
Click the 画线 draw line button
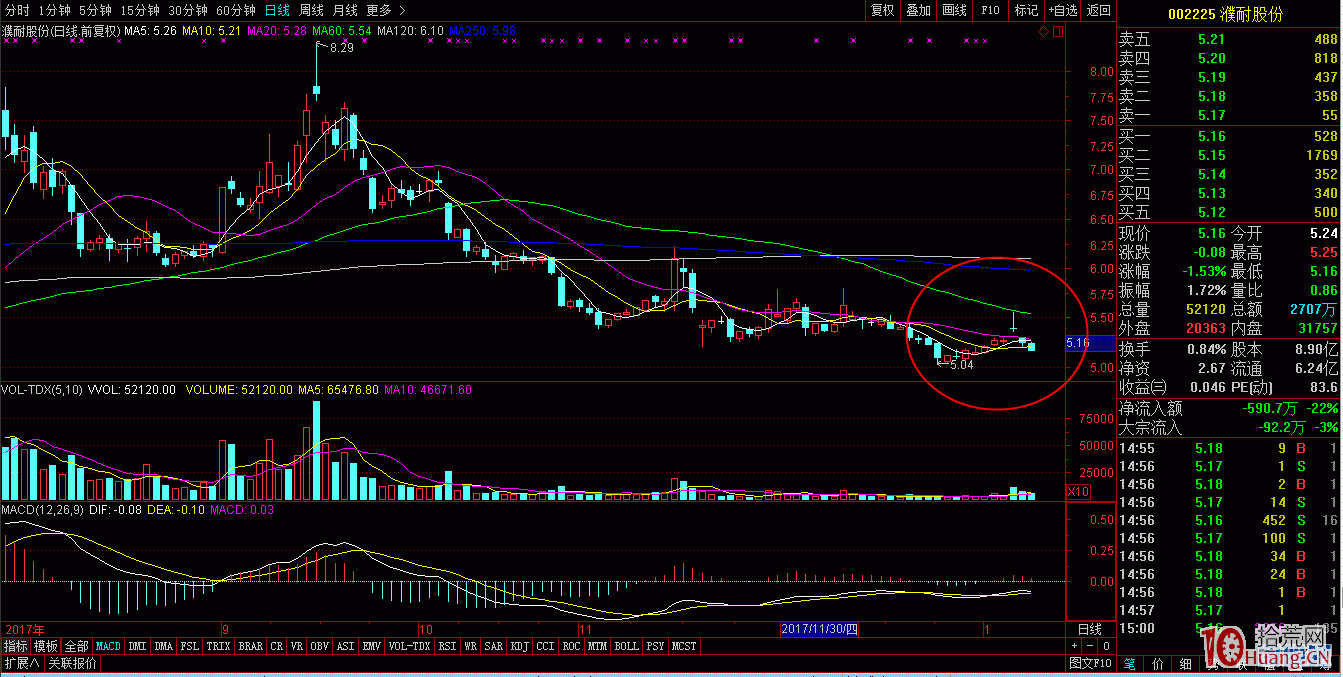click(x=954, y=10)
